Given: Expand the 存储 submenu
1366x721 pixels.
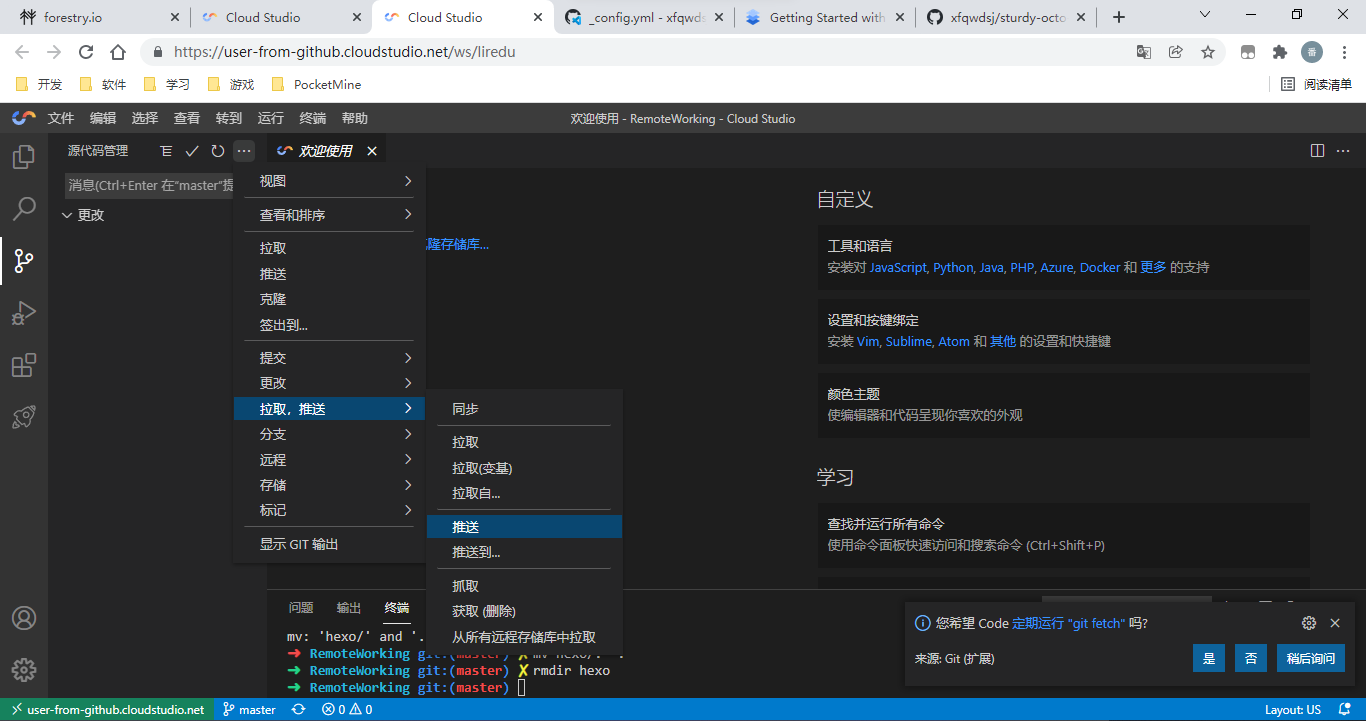Looking at the screenshot, I should pos(329,485).
